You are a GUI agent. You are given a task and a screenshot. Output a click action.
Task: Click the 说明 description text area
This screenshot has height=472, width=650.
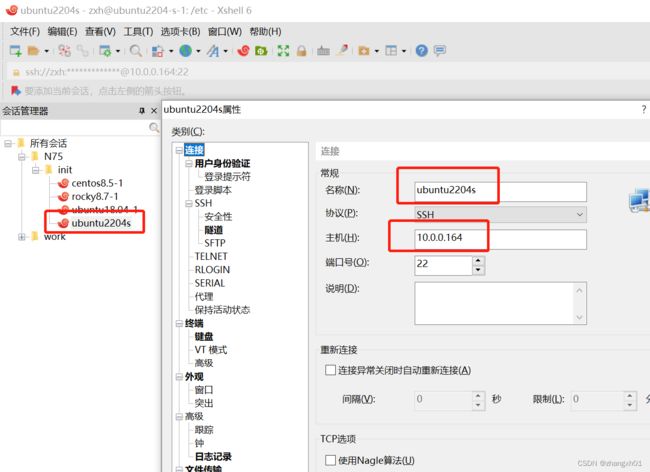[500, 303]
